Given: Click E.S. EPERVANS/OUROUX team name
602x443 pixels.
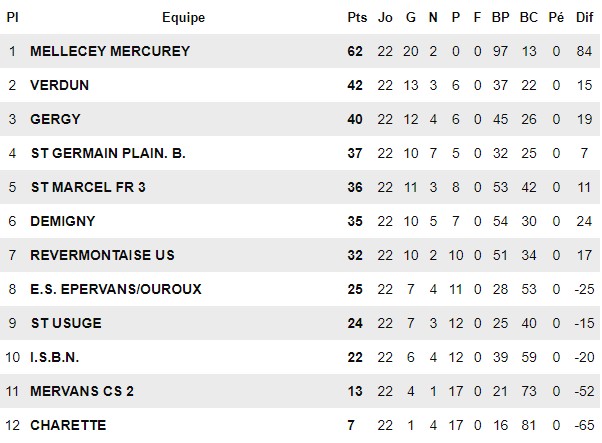Looking at the screenshot, I should pyautogui.click(x=116, y=289).
